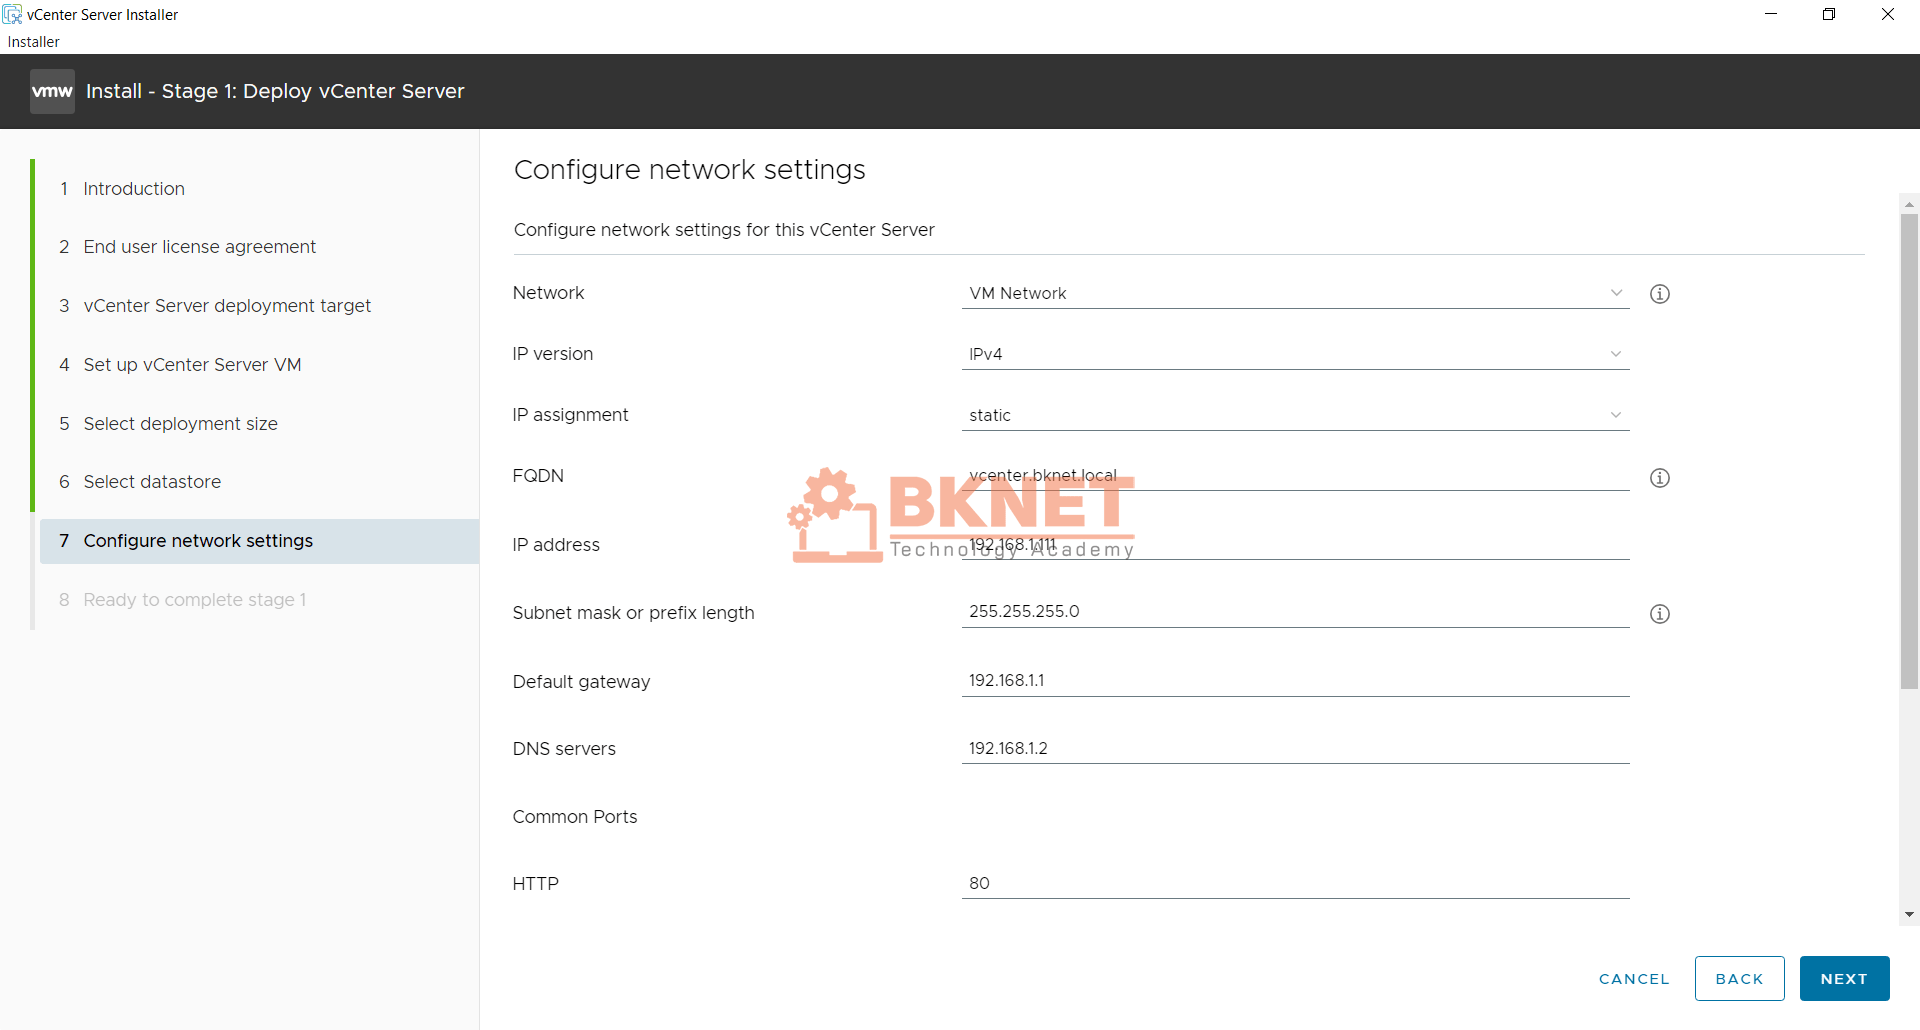Screen dimensions: 1920x1030
Task: Click the info icon beside FQDN field
Action: (x=1660, y=478)
